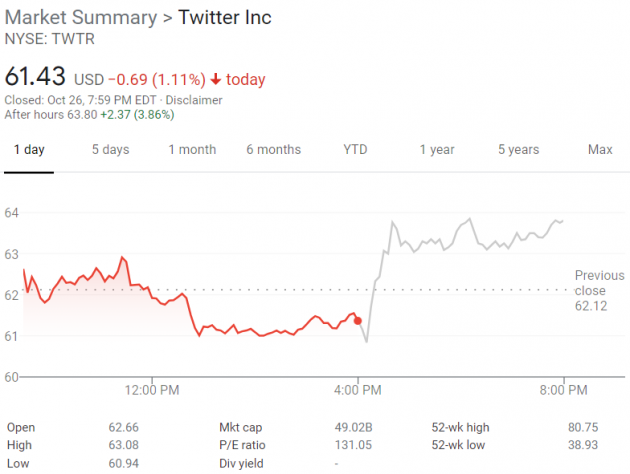Show the 6 months chart
This screenshot has height=474, width=630.
(x=273, y=149)
